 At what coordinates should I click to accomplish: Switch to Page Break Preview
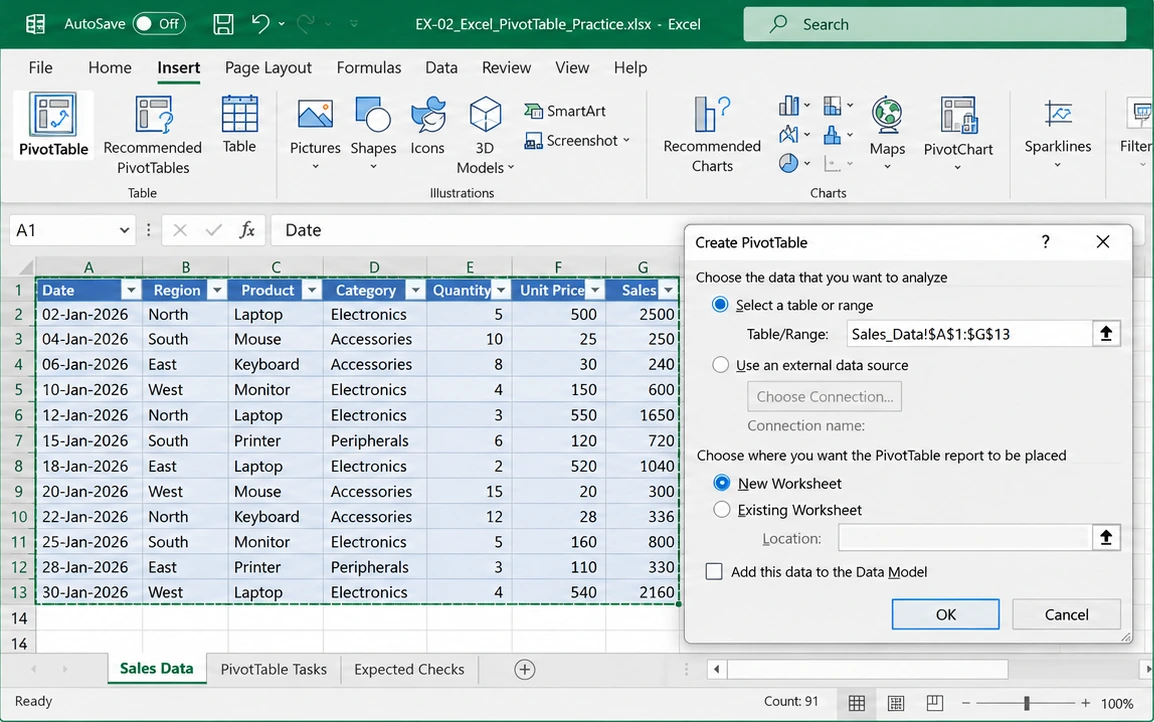click(935, 703)
